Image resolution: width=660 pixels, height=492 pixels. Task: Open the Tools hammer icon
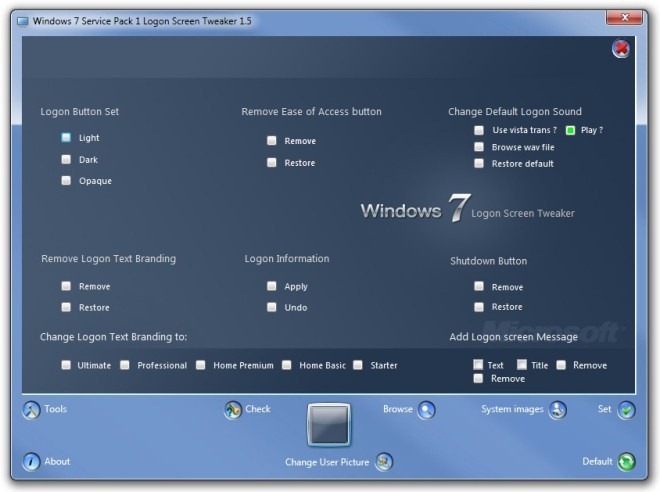click(32, 410)
